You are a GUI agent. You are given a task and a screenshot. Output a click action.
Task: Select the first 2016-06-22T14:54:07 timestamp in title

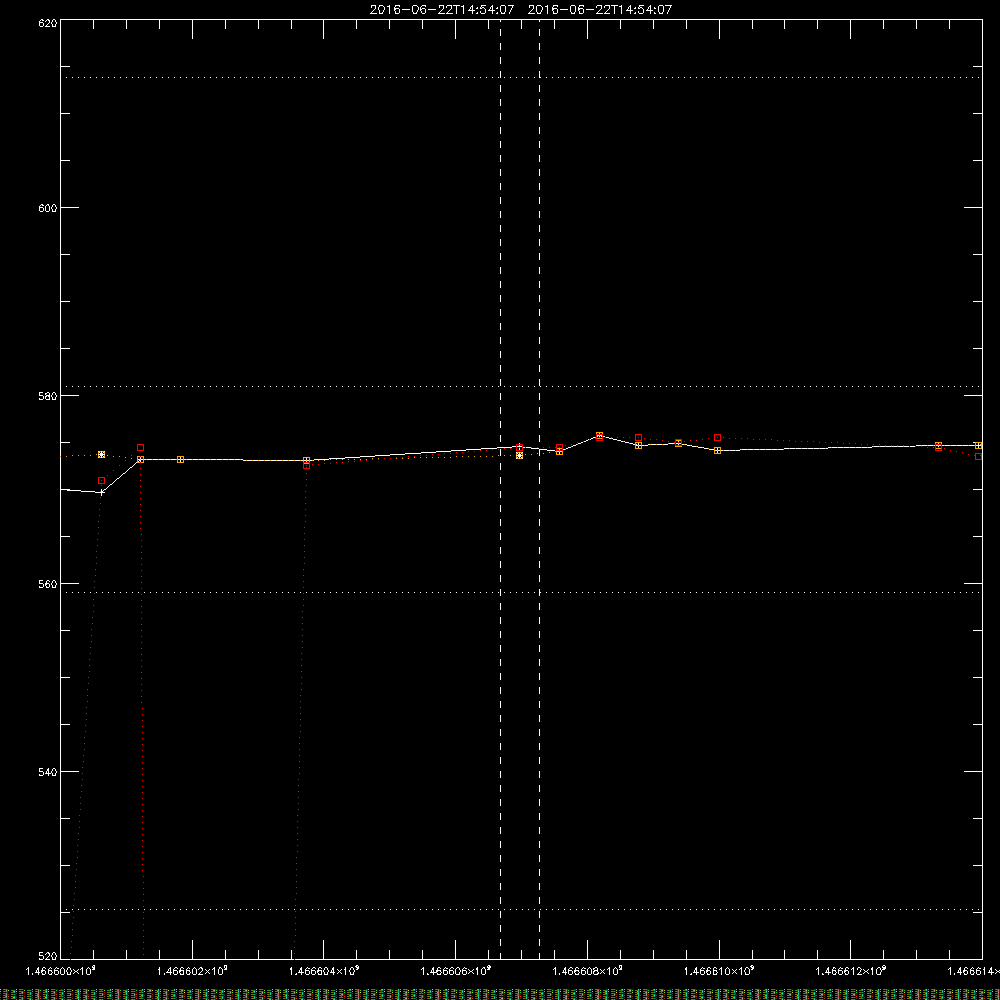(442, 10)
